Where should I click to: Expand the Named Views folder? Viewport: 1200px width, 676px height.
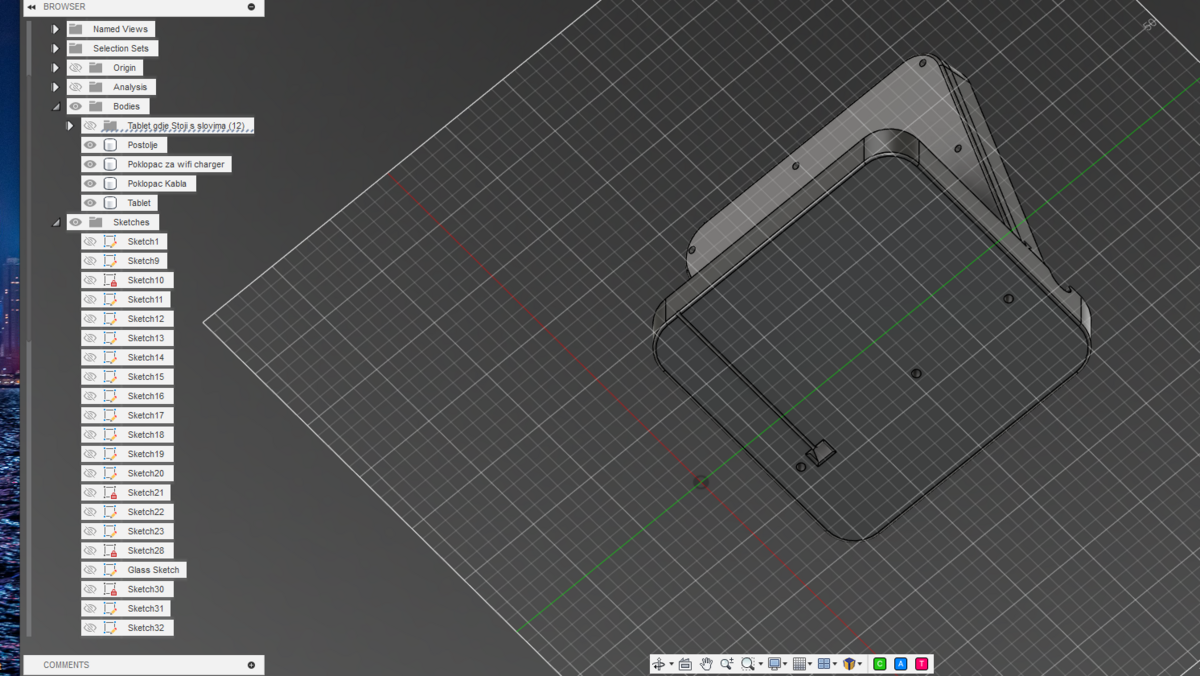56,29
